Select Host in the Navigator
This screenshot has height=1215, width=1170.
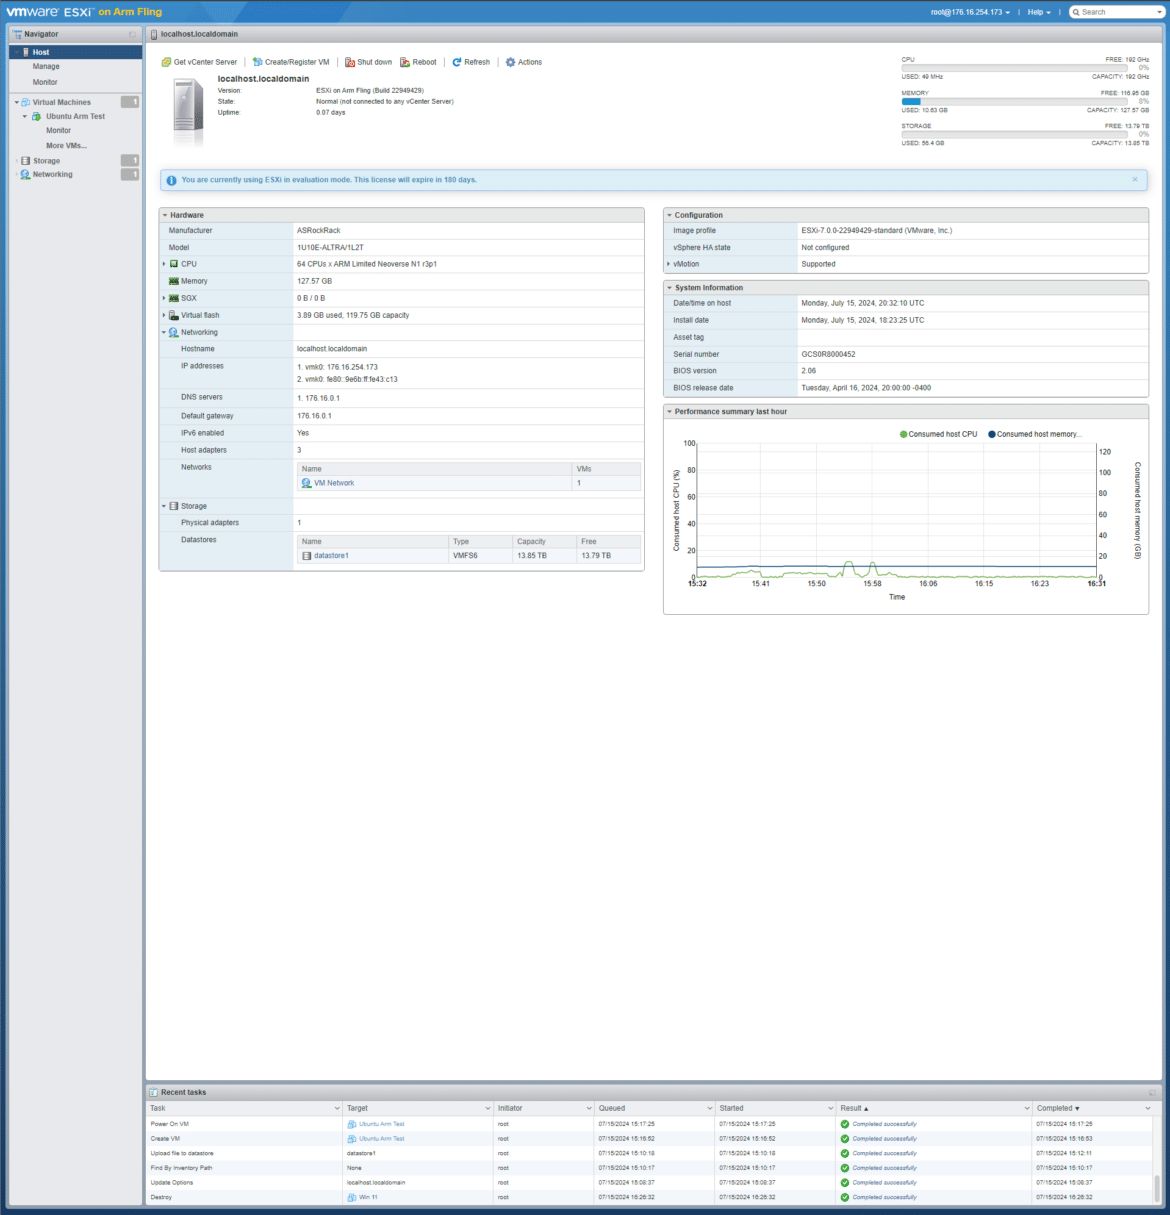pos(75,52)
